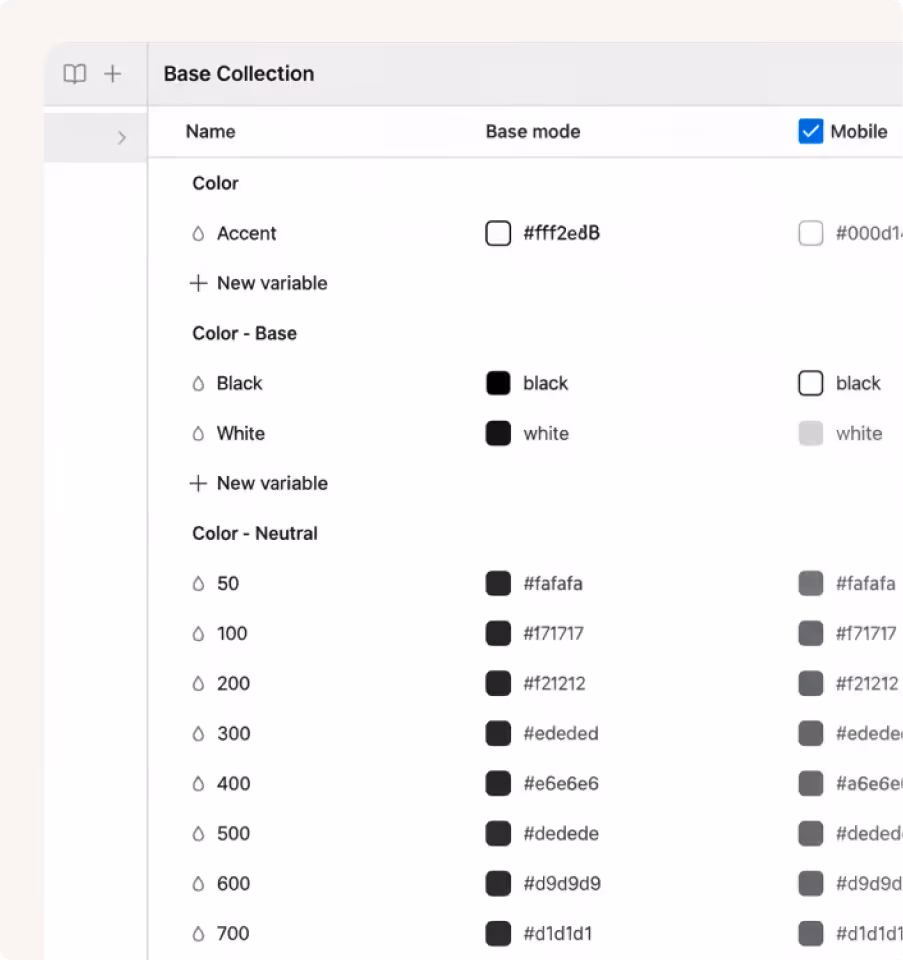Select the variable named 500
This screenshot has height=960, width=903.
click(x=233, y=833)
